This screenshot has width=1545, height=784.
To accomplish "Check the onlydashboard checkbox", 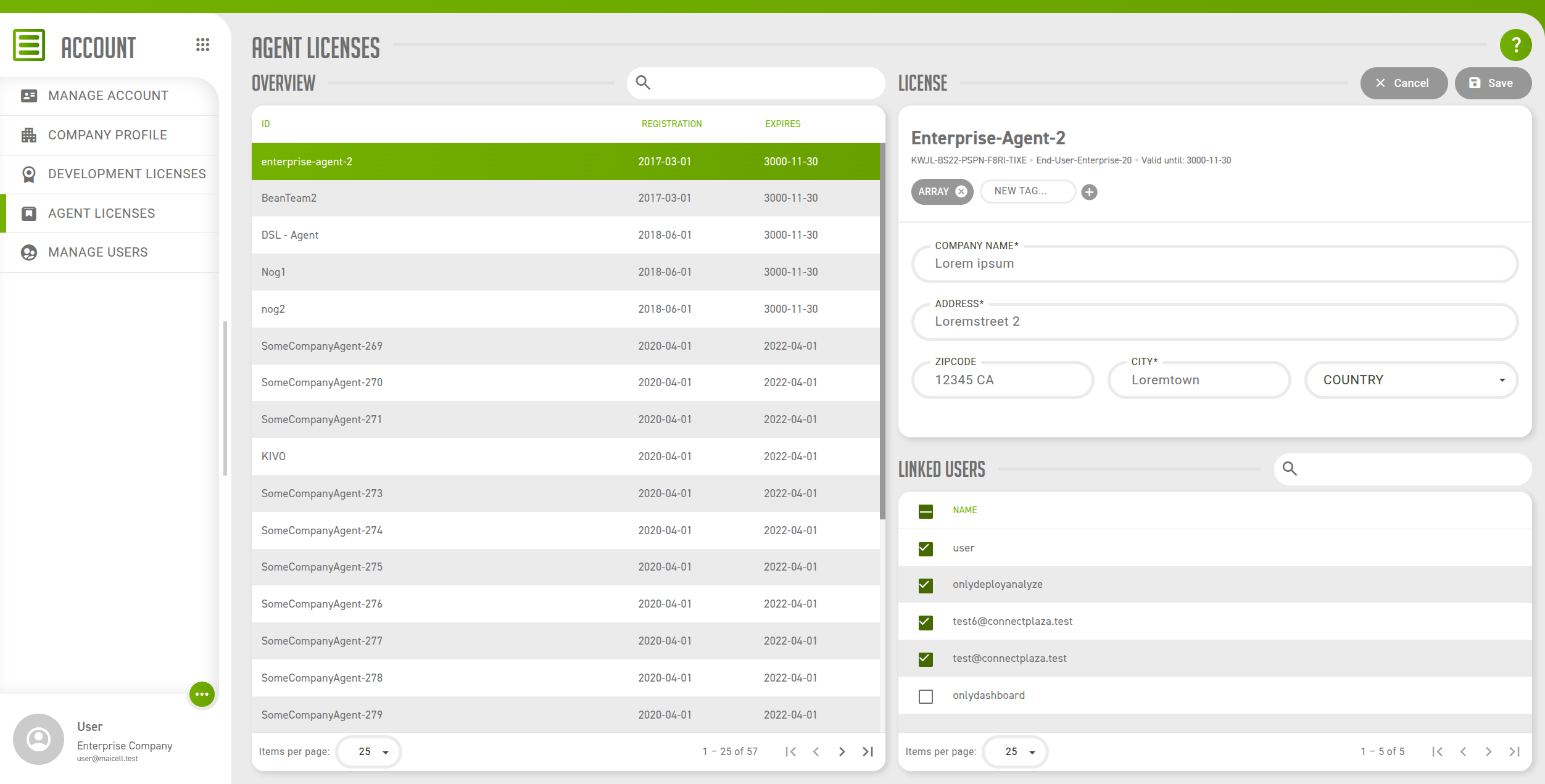I will (x=926, y=696).
